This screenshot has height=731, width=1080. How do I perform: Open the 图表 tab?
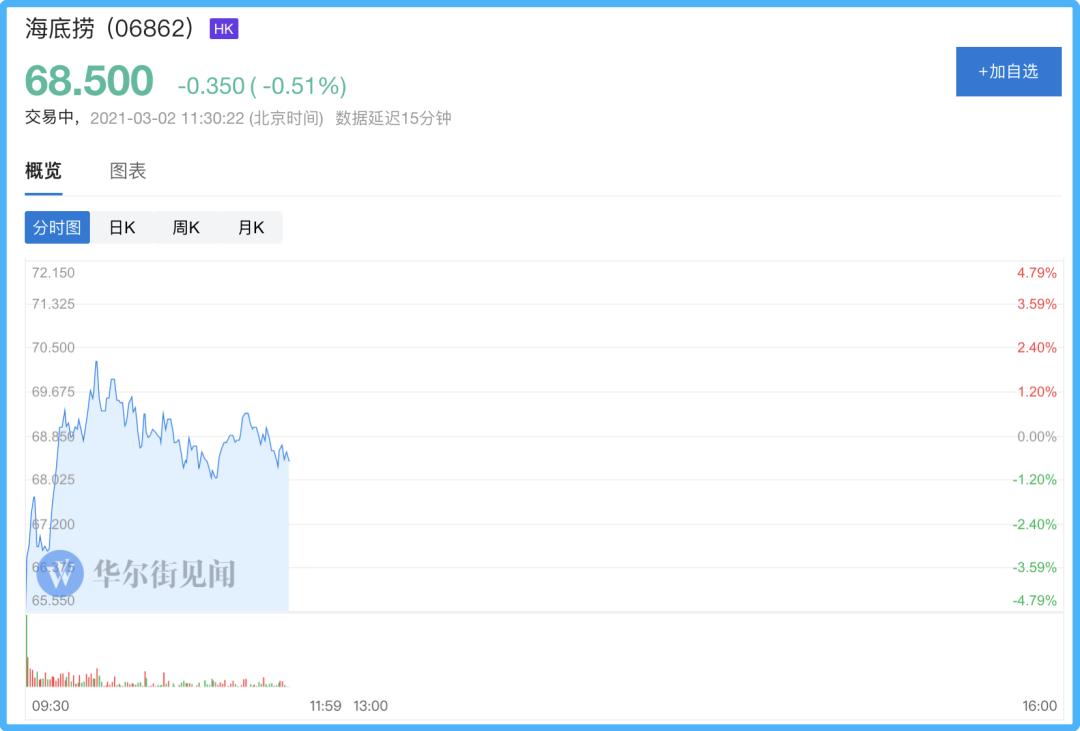pyautogui.click(x=128, y=171)
